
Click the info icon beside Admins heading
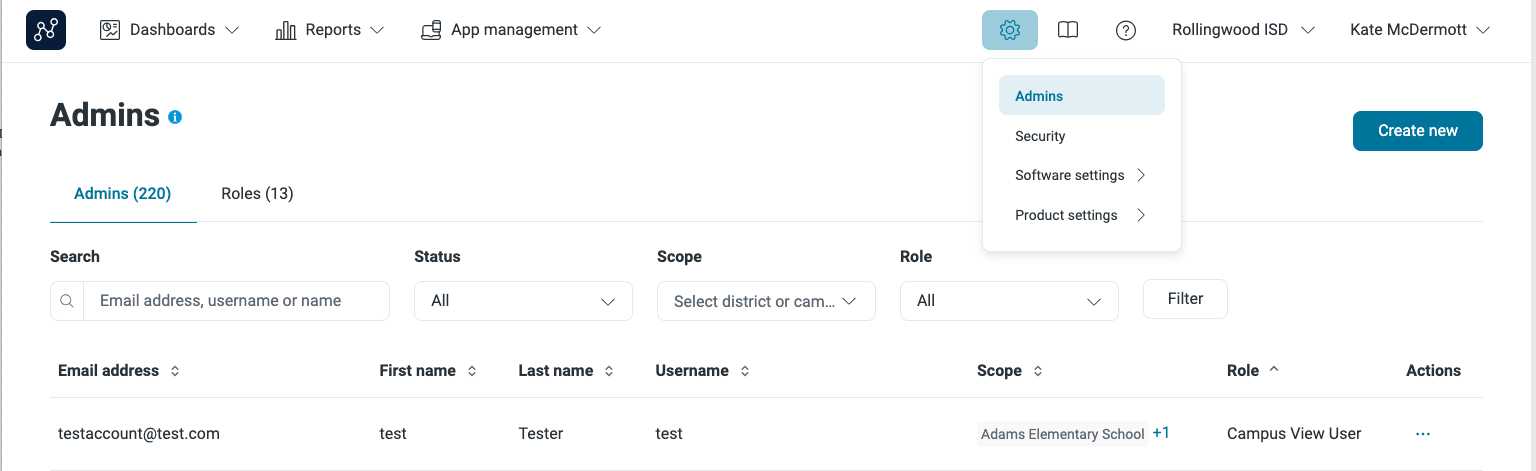[x=175, y=117]
